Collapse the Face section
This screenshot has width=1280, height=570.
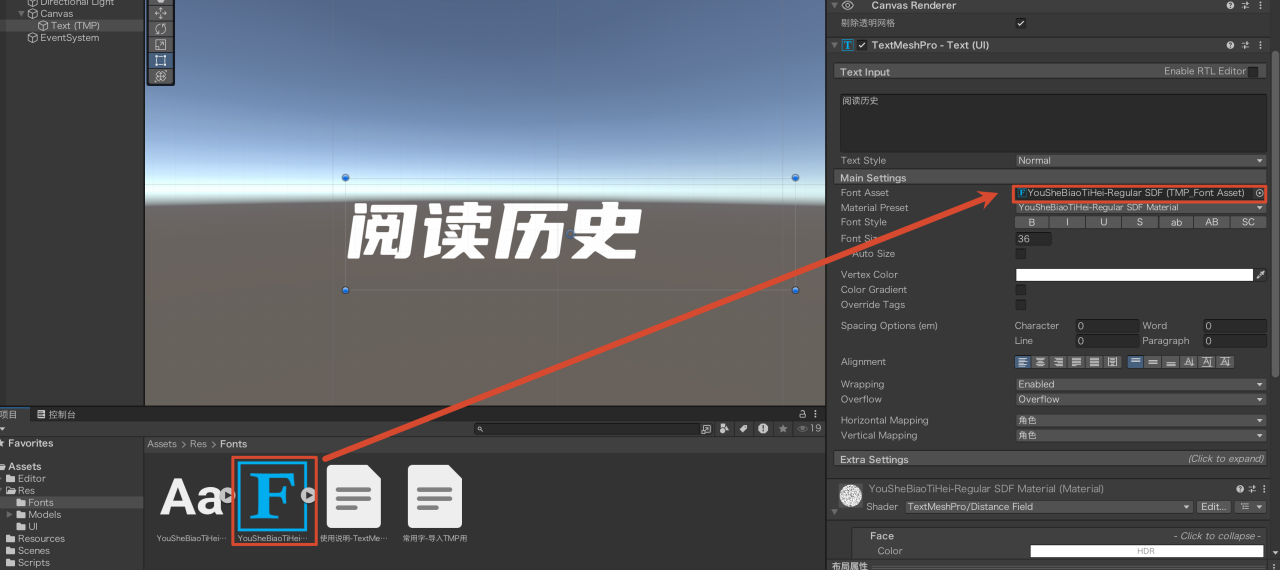coord(1060,536)
